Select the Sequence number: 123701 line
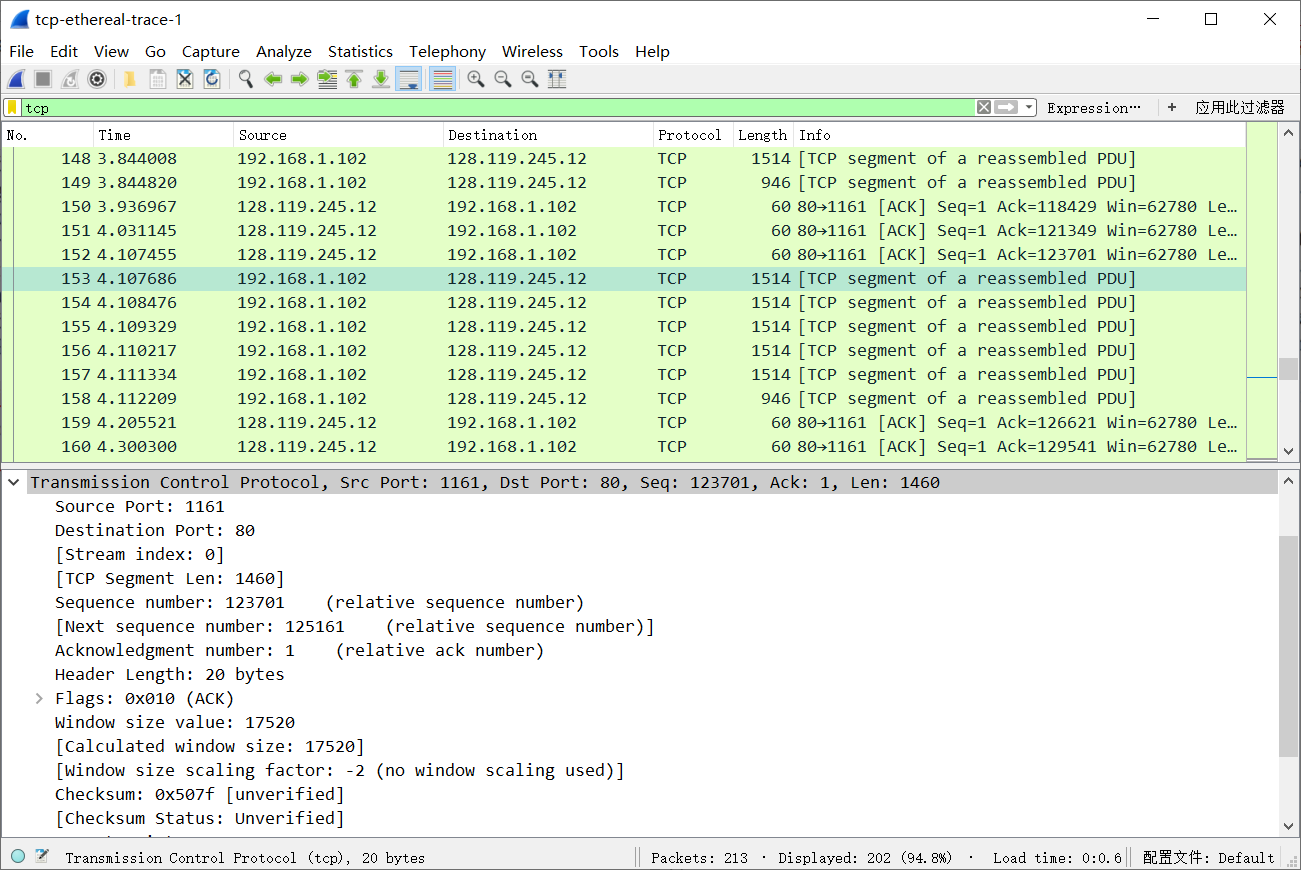The width and height of the screenshot is (1301, 870). pyautogui.click(x=319, y=602)
